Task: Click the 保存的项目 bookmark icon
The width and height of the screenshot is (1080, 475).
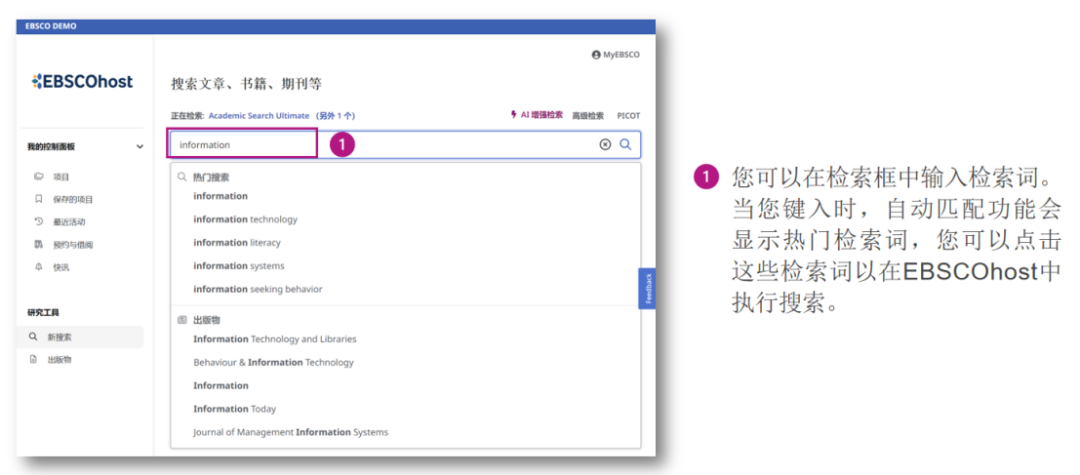Action: click(39, 200)
